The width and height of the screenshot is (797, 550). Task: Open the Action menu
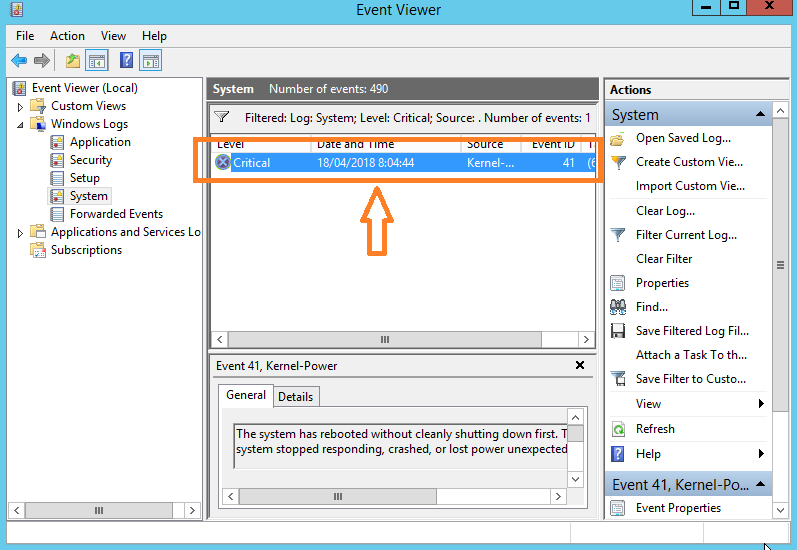point(67,36)
